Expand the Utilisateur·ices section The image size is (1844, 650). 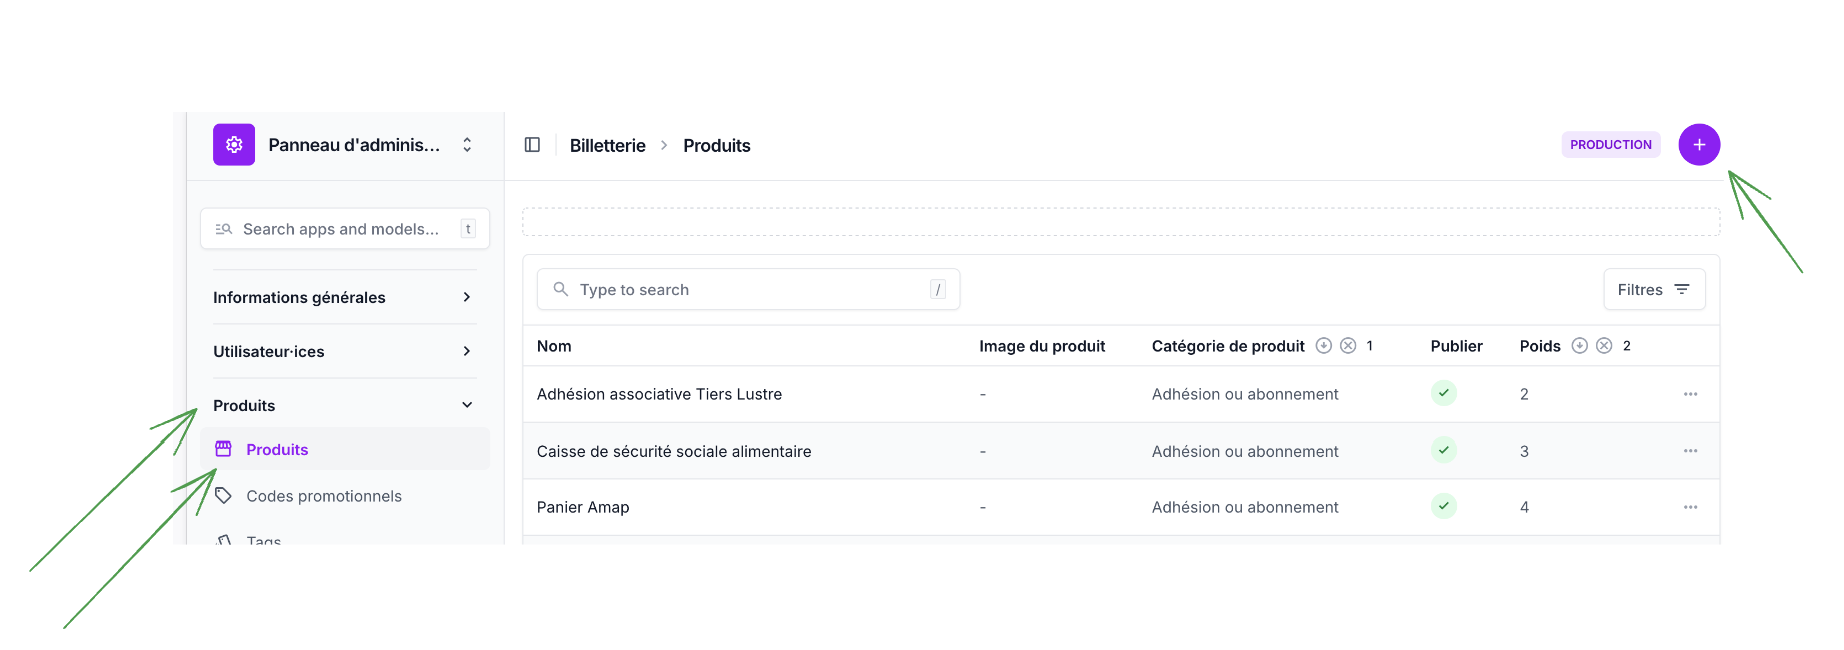pos(466,351)
